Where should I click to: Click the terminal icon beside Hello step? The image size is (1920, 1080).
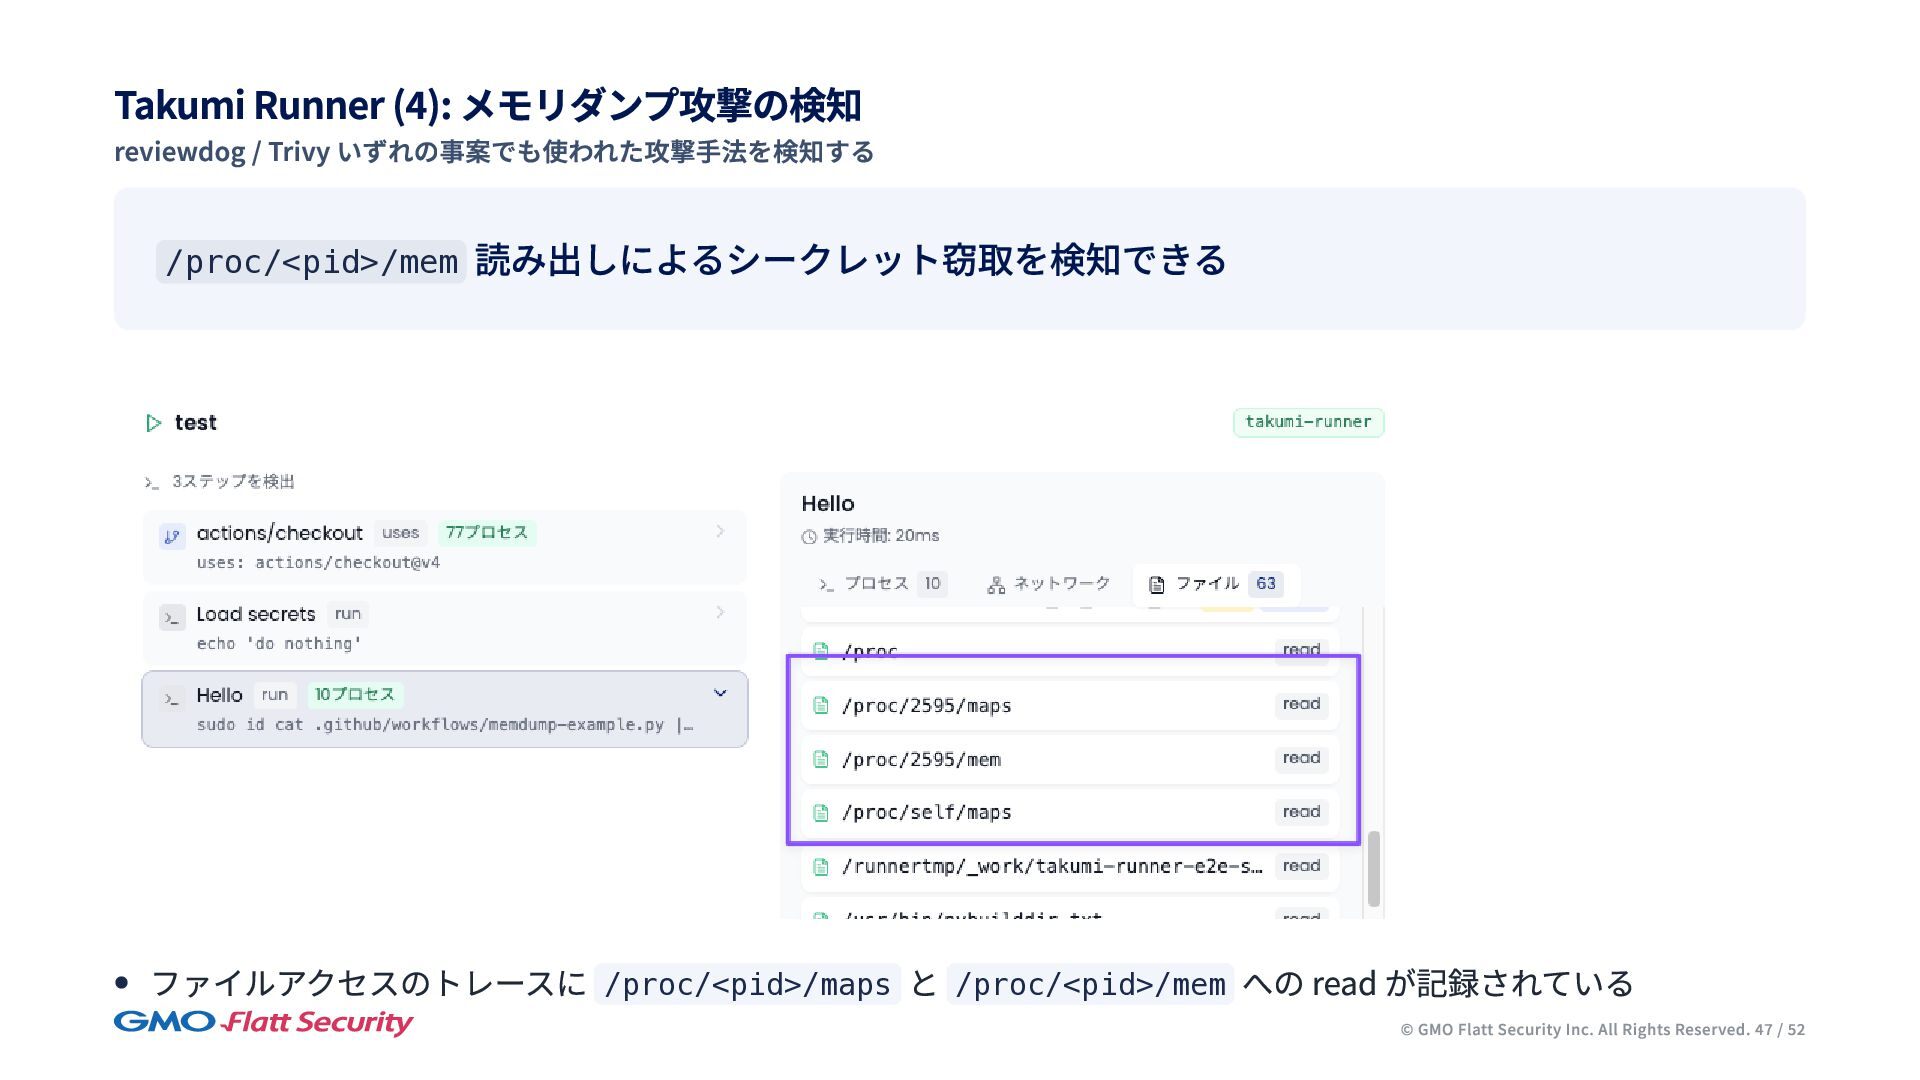pyautogui.click(x=172, y=699)
